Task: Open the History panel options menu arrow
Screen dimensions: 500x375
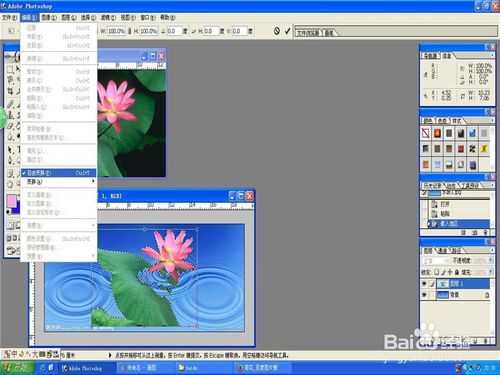Action: pos(492,185)
